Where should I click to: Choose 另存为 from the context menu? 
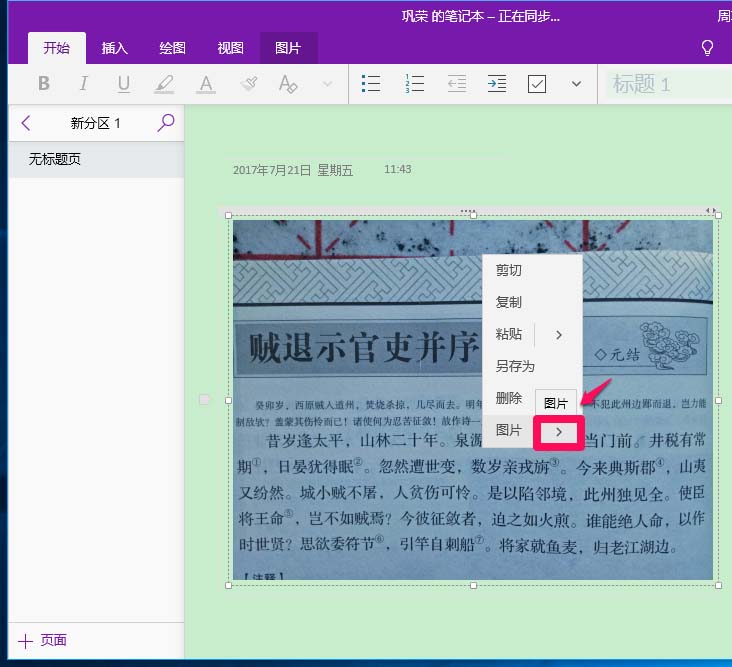tap(515, 366)
